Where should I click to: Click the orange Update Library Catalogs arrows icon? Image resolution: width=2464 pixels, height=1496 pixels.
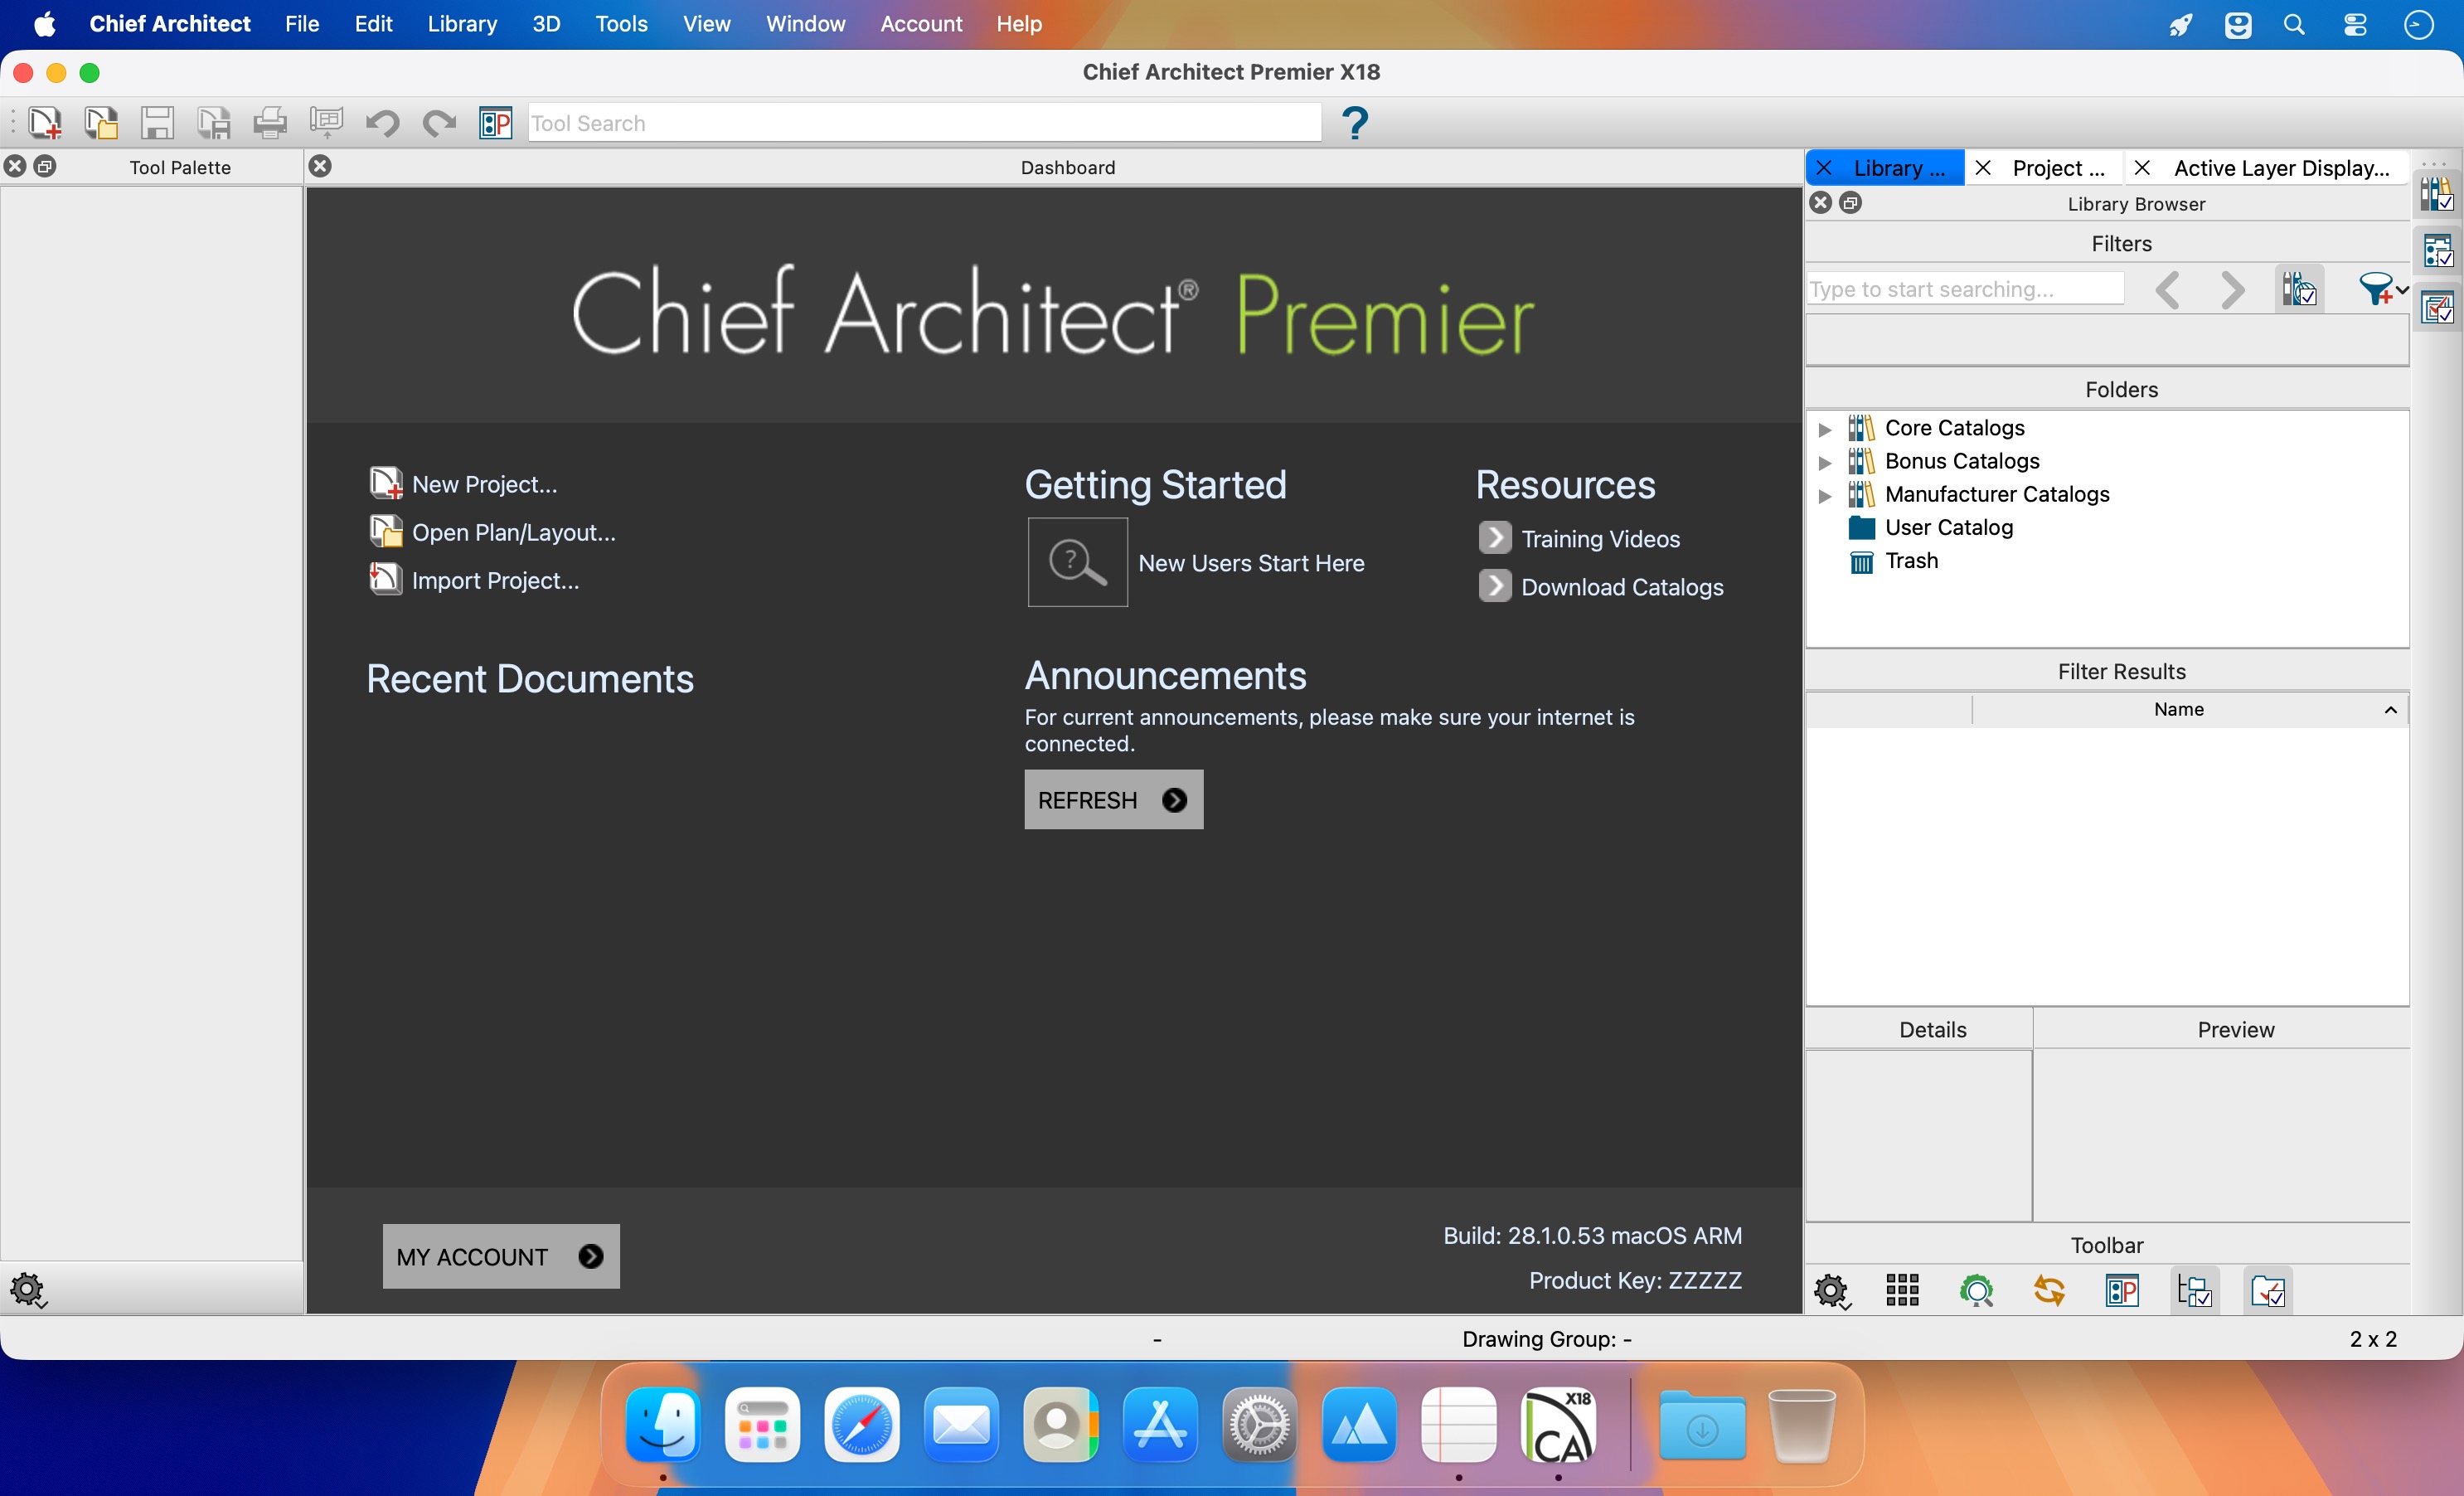(x=2049, y=1290)
